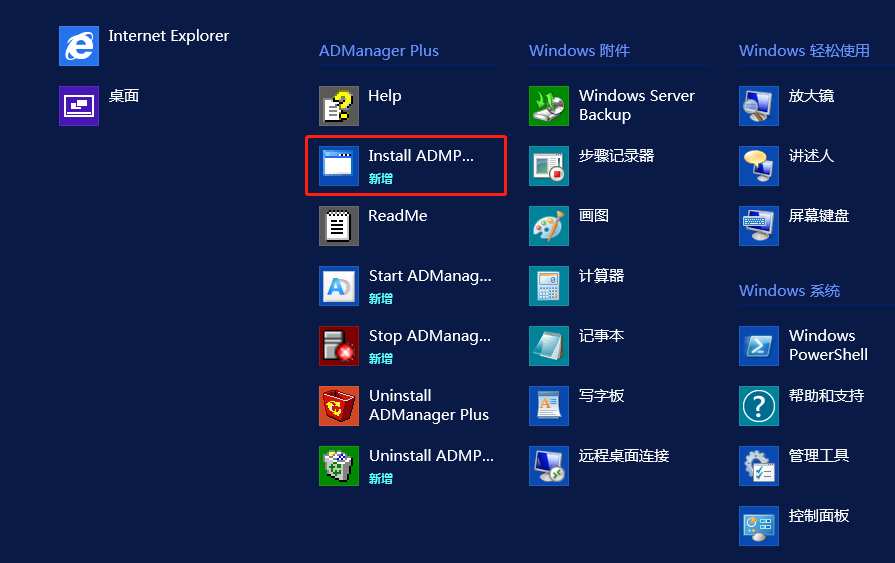Select the ADManager Plus group header
This screenshot has height=563, width=895.
tap(379, 51)
